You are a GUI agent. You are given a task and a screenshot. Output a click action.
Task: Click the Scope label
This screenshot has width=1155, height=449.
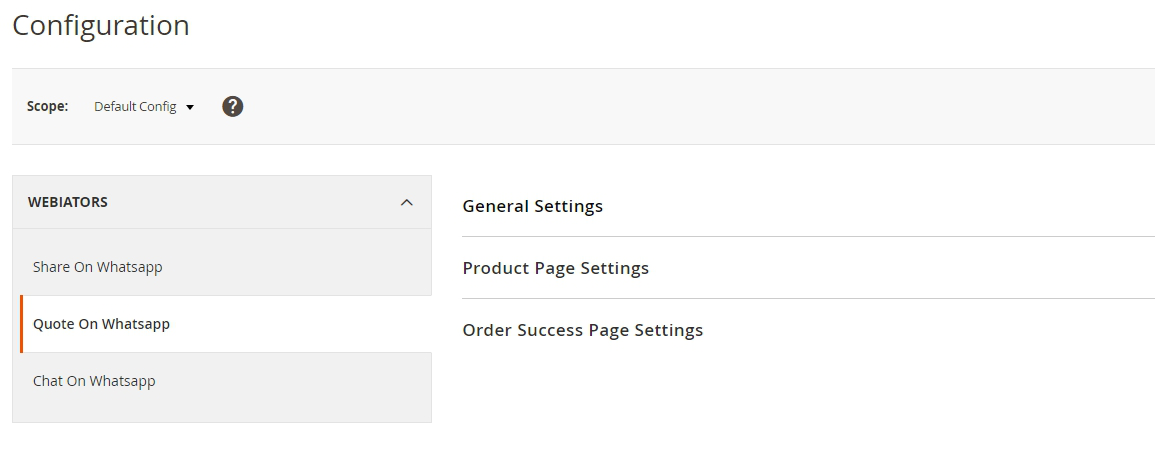pos(47,106)
